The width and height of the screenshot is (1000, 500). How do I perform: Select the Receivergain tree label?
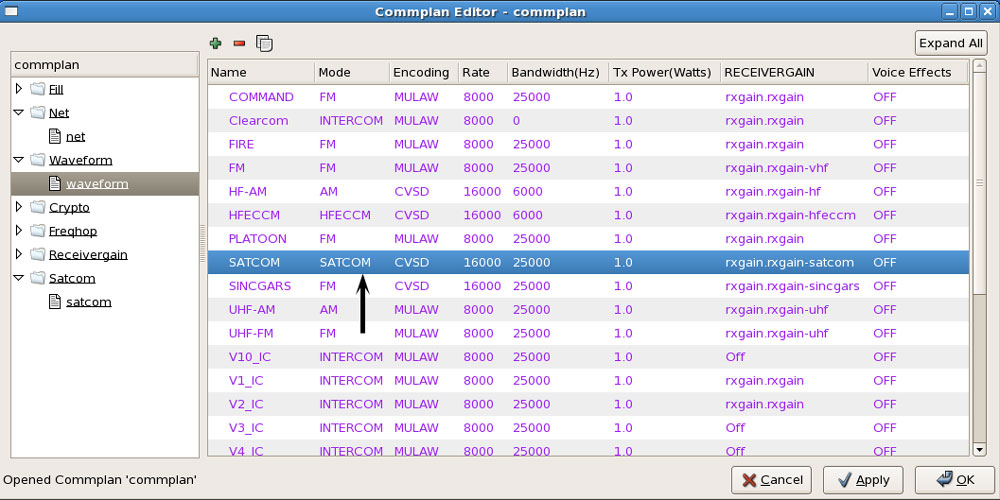pos(88,254)
